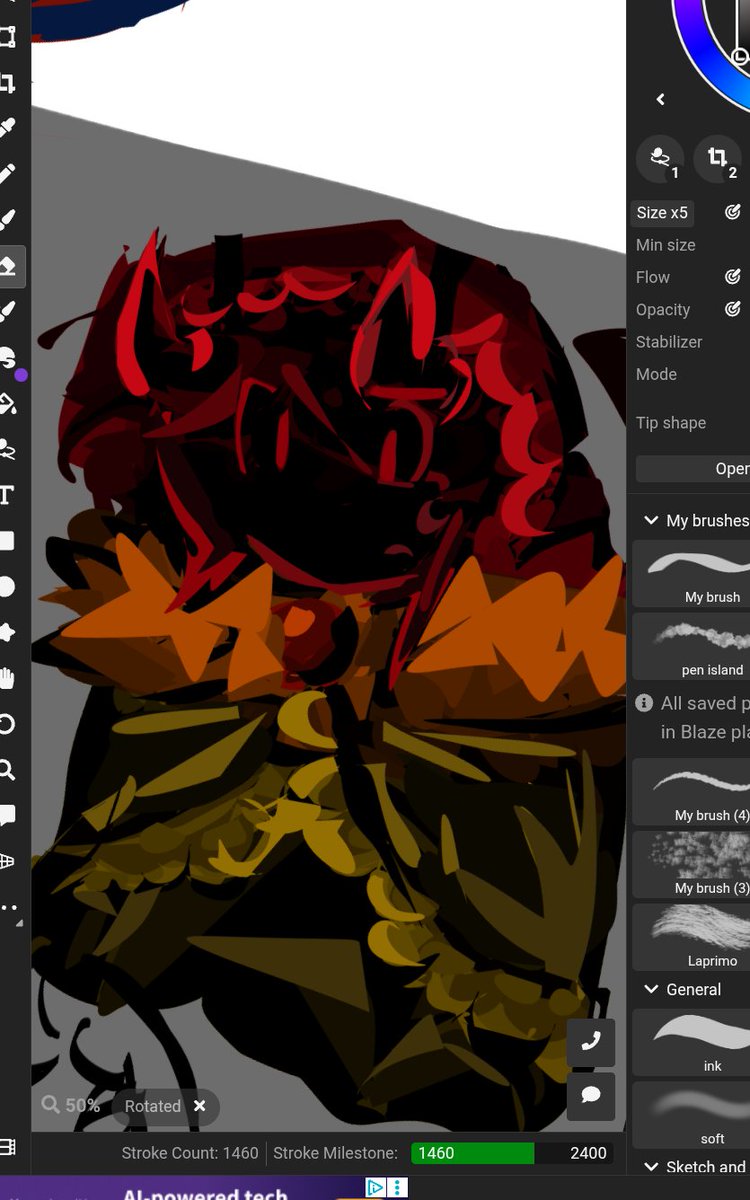Open the timeline filmstrip panel

[x=7, y=1147]
